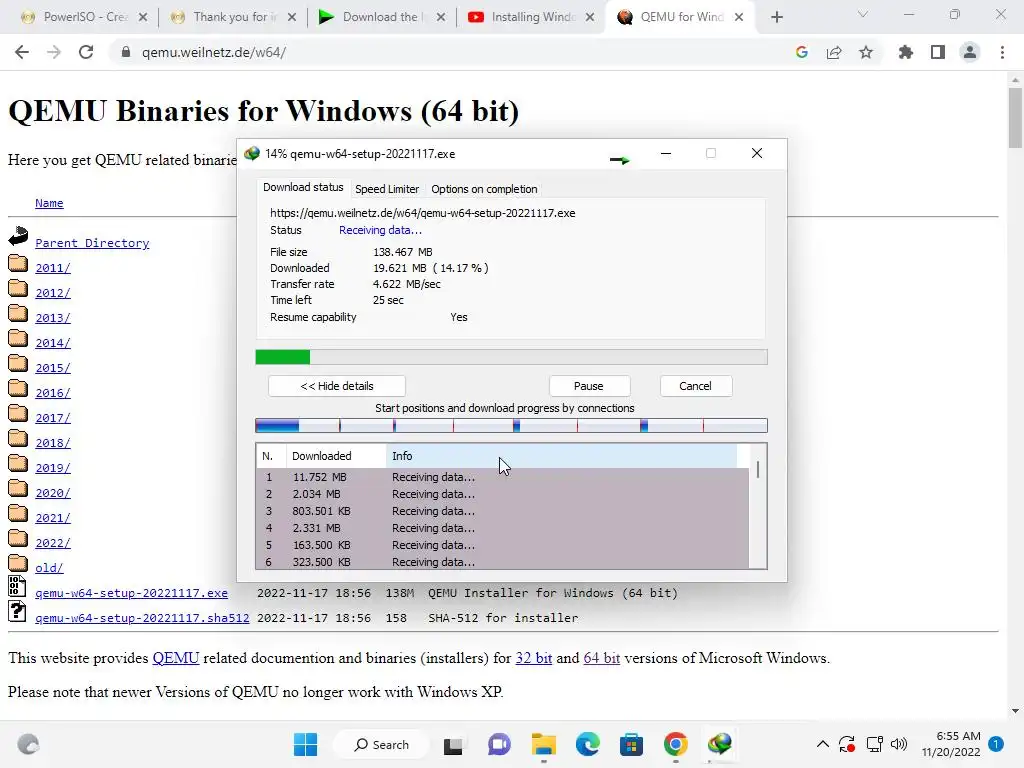Viewport: 1024px width, 768px height.
Task: Click the Info column header
Action: coord(562,456)
